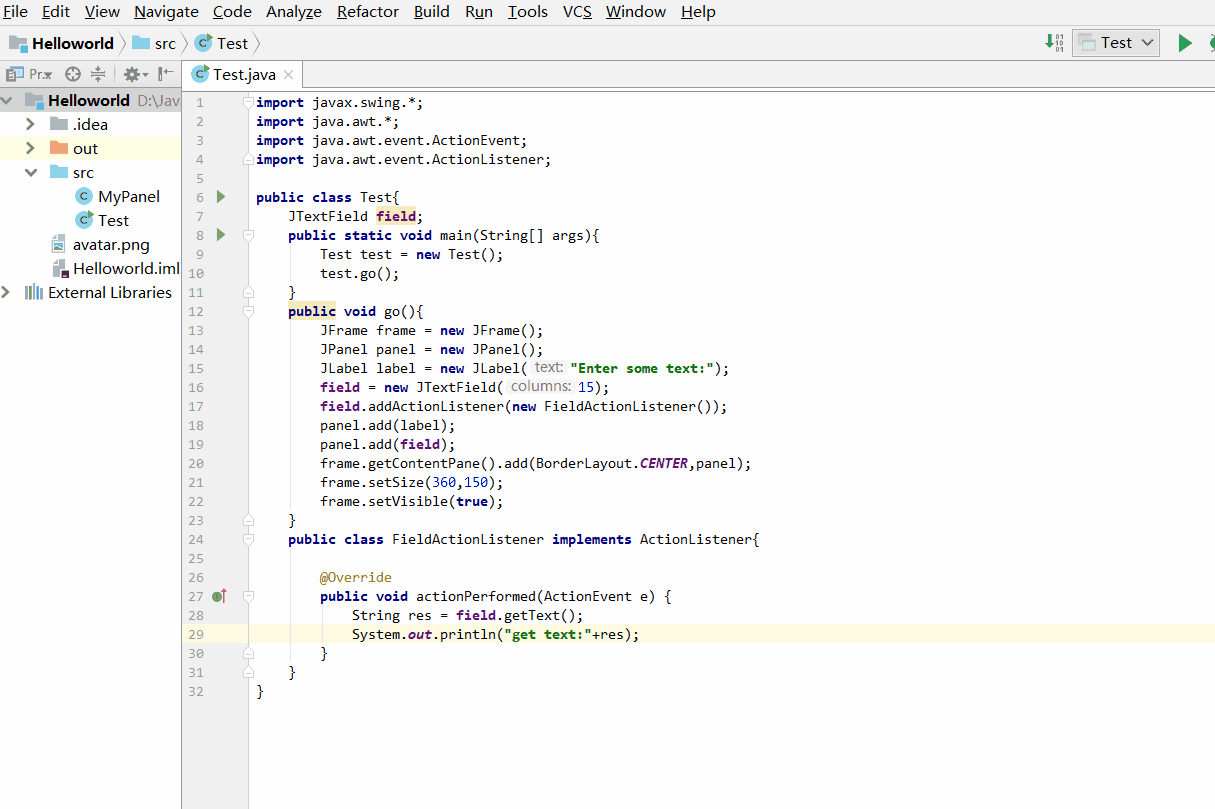Collapse the src folder in project tree
1215x809 pixels.
tap(30, 172)
